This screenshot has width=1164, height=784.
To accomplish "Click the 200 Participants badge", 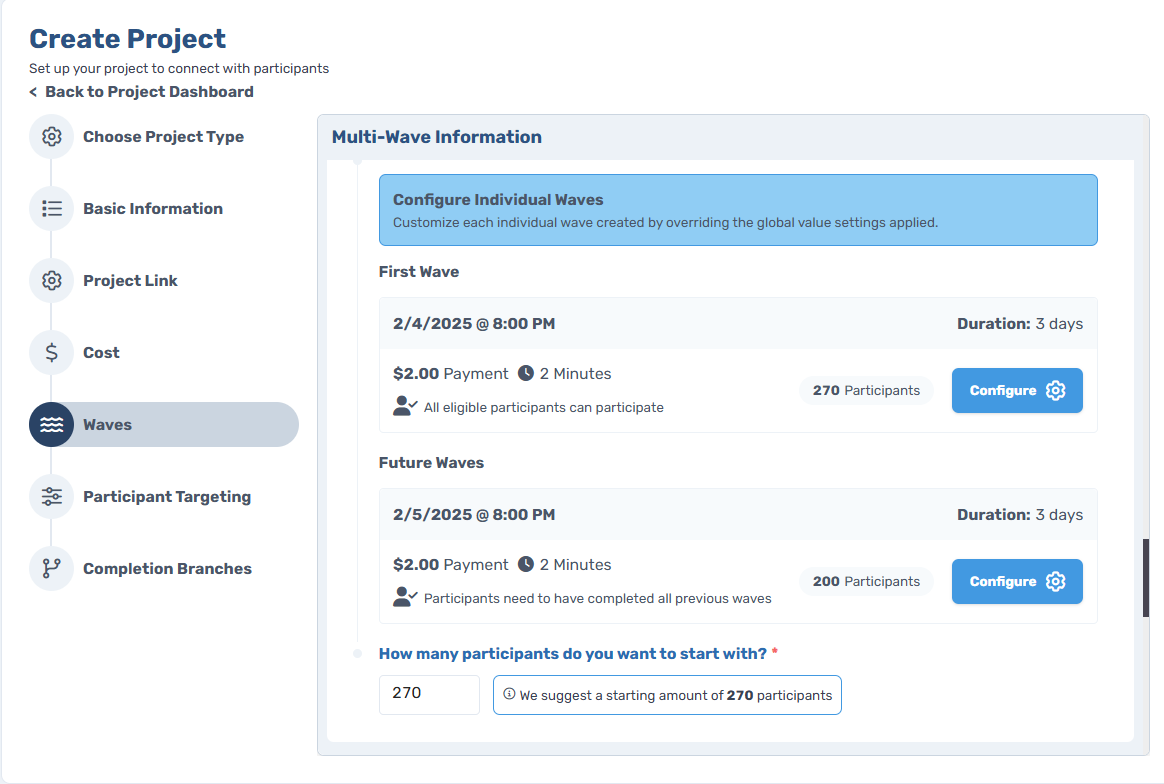I will 866,581.
